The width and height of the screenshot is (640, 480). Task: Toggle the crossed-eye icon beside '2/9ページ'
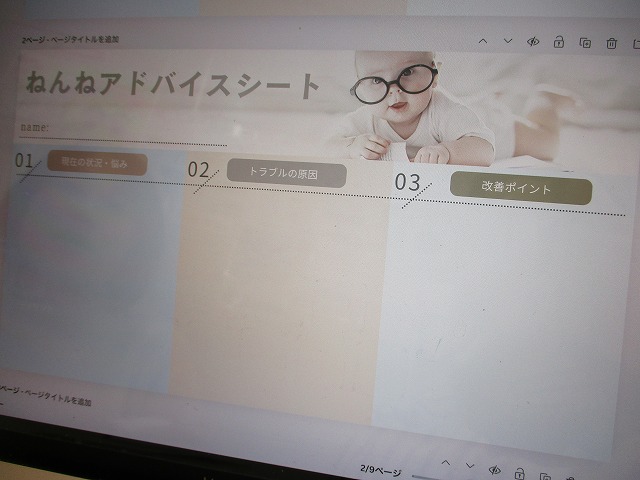coord(495,470)
